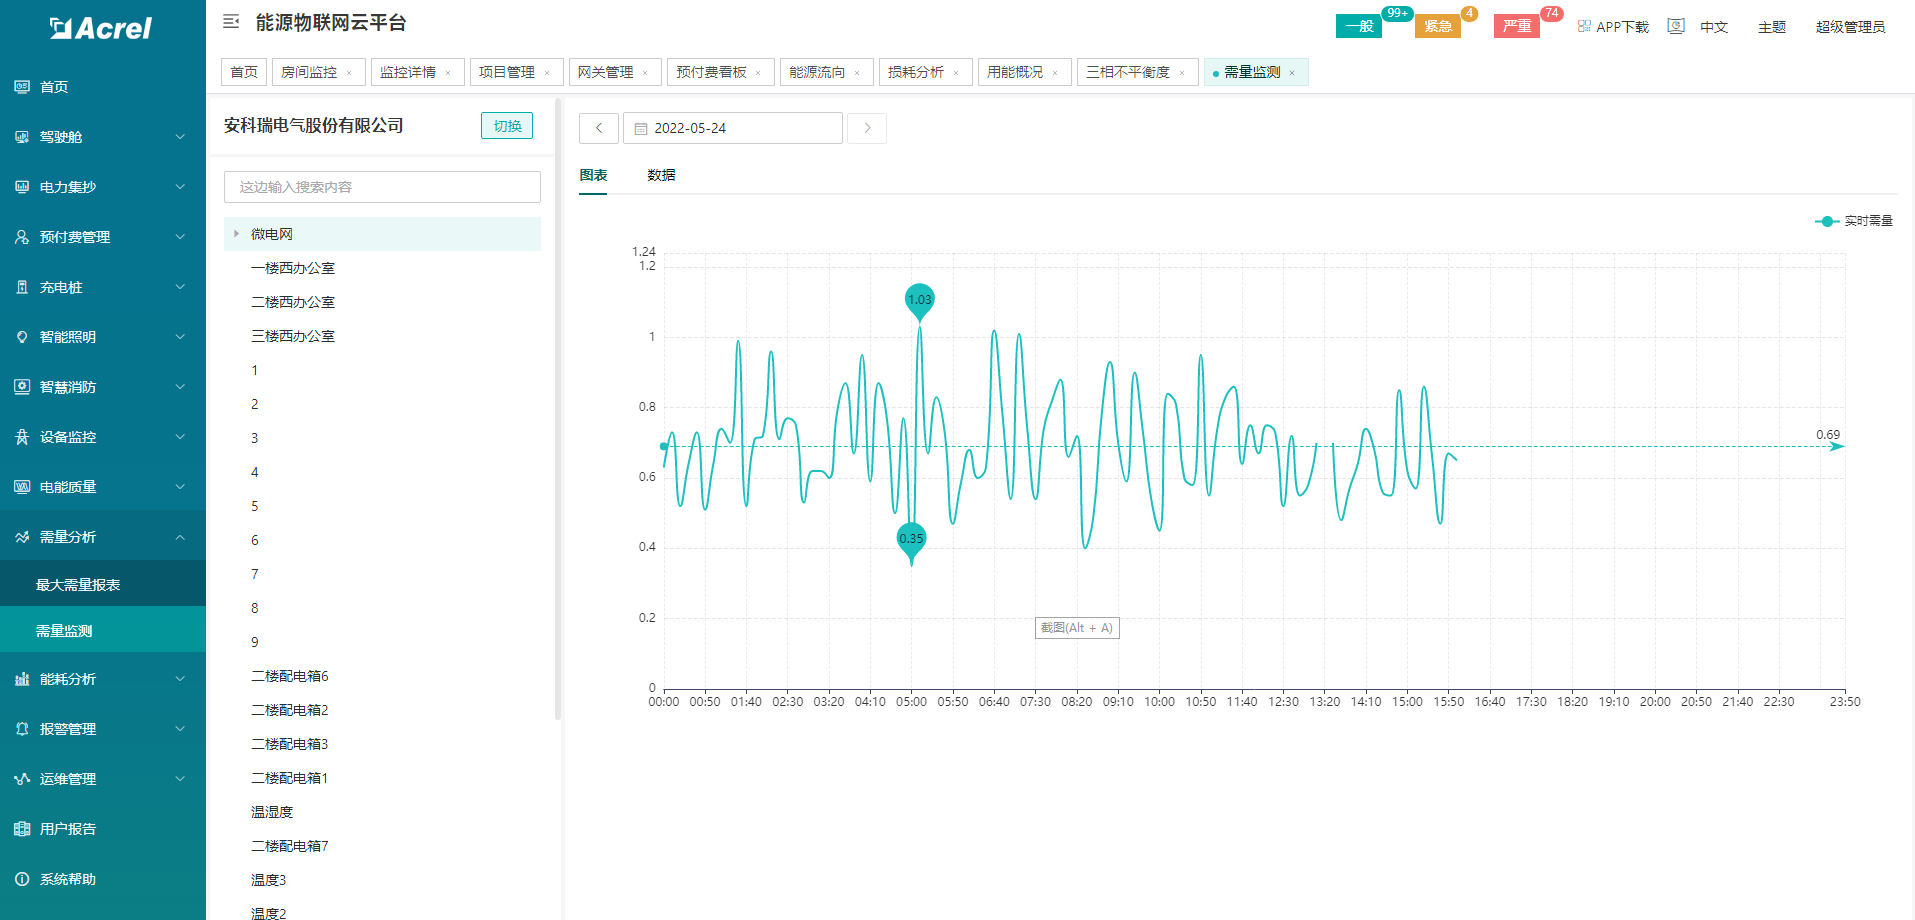The width and height of the screenshot is (1915, 920).
Task: Click the 驾驶舱 cockpit sidebar icon
Action: pyautogui.click(x=22, y=137)
